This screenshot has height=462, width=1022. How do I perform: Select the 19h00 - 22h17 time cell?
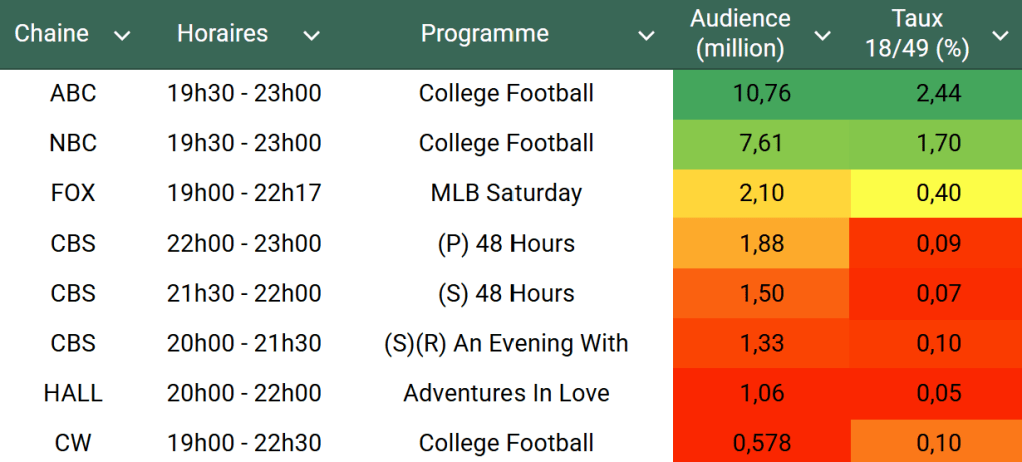coord(244,193)
